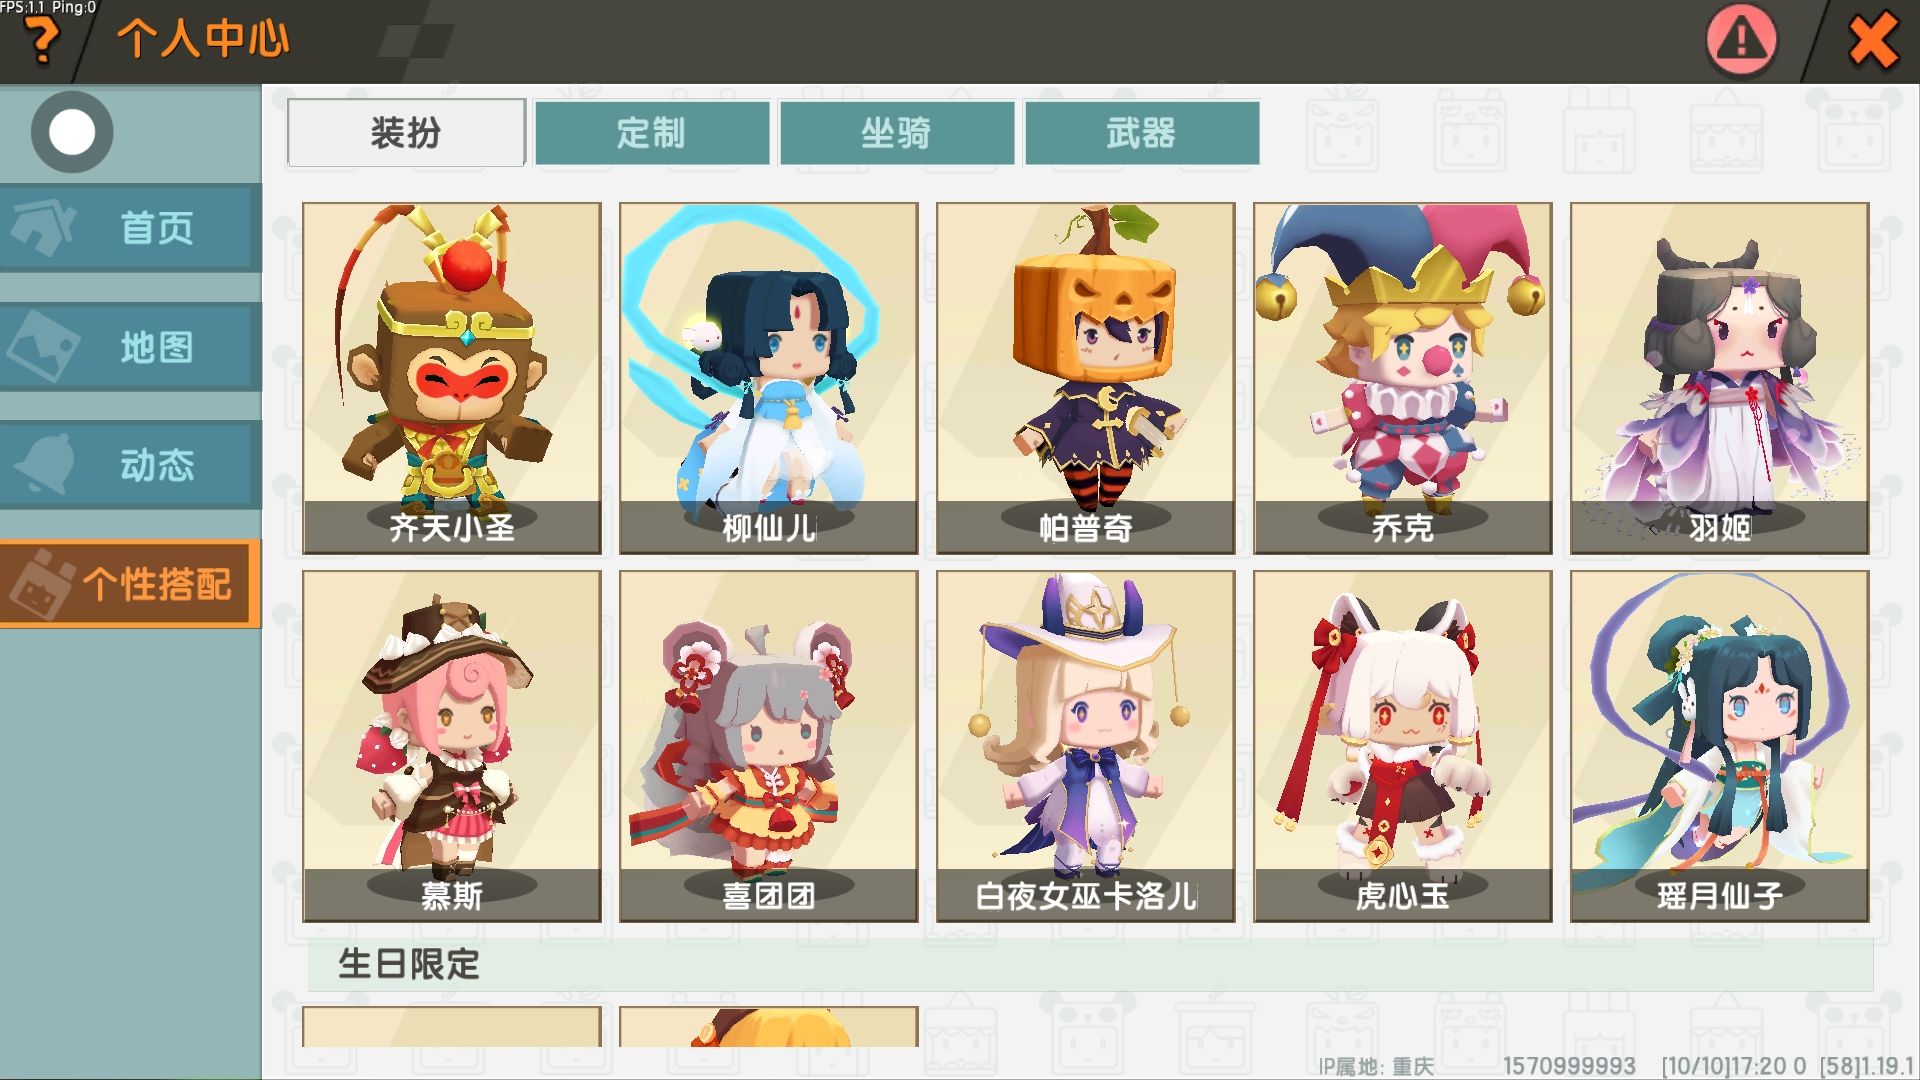Pick the 帕普奇 pumpkin head skin
The height and width of the screenshot is (1080, 1920).
1086,378
